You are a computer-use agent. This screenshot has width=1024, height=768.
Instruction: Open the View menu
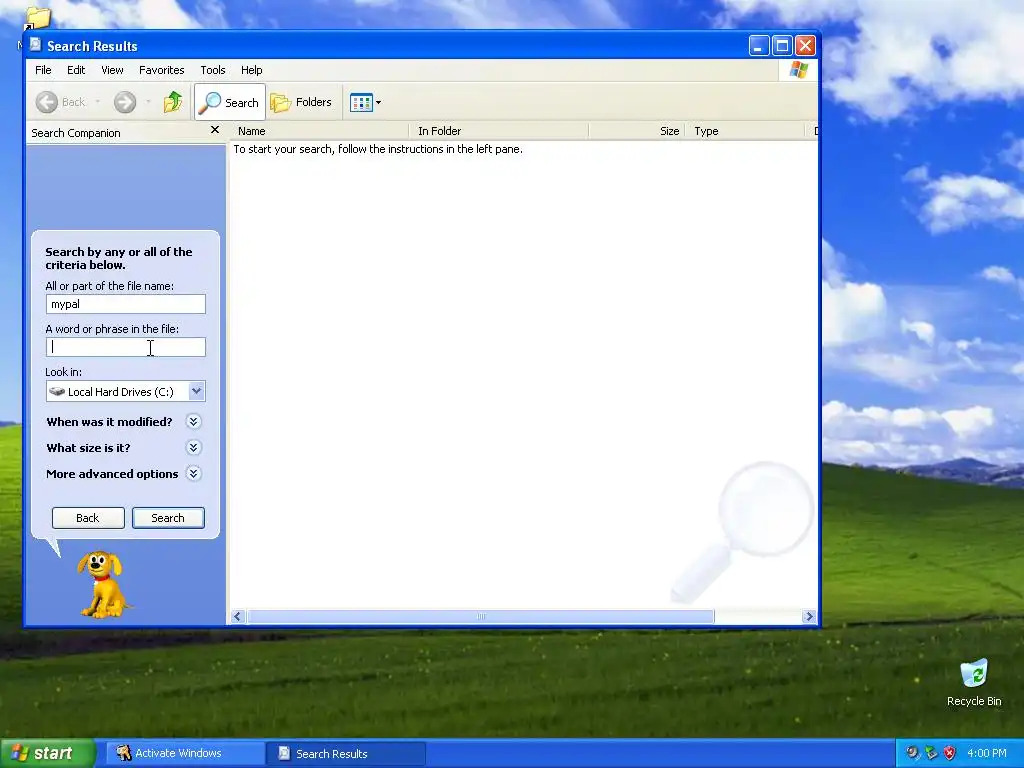tap(112, 70)
